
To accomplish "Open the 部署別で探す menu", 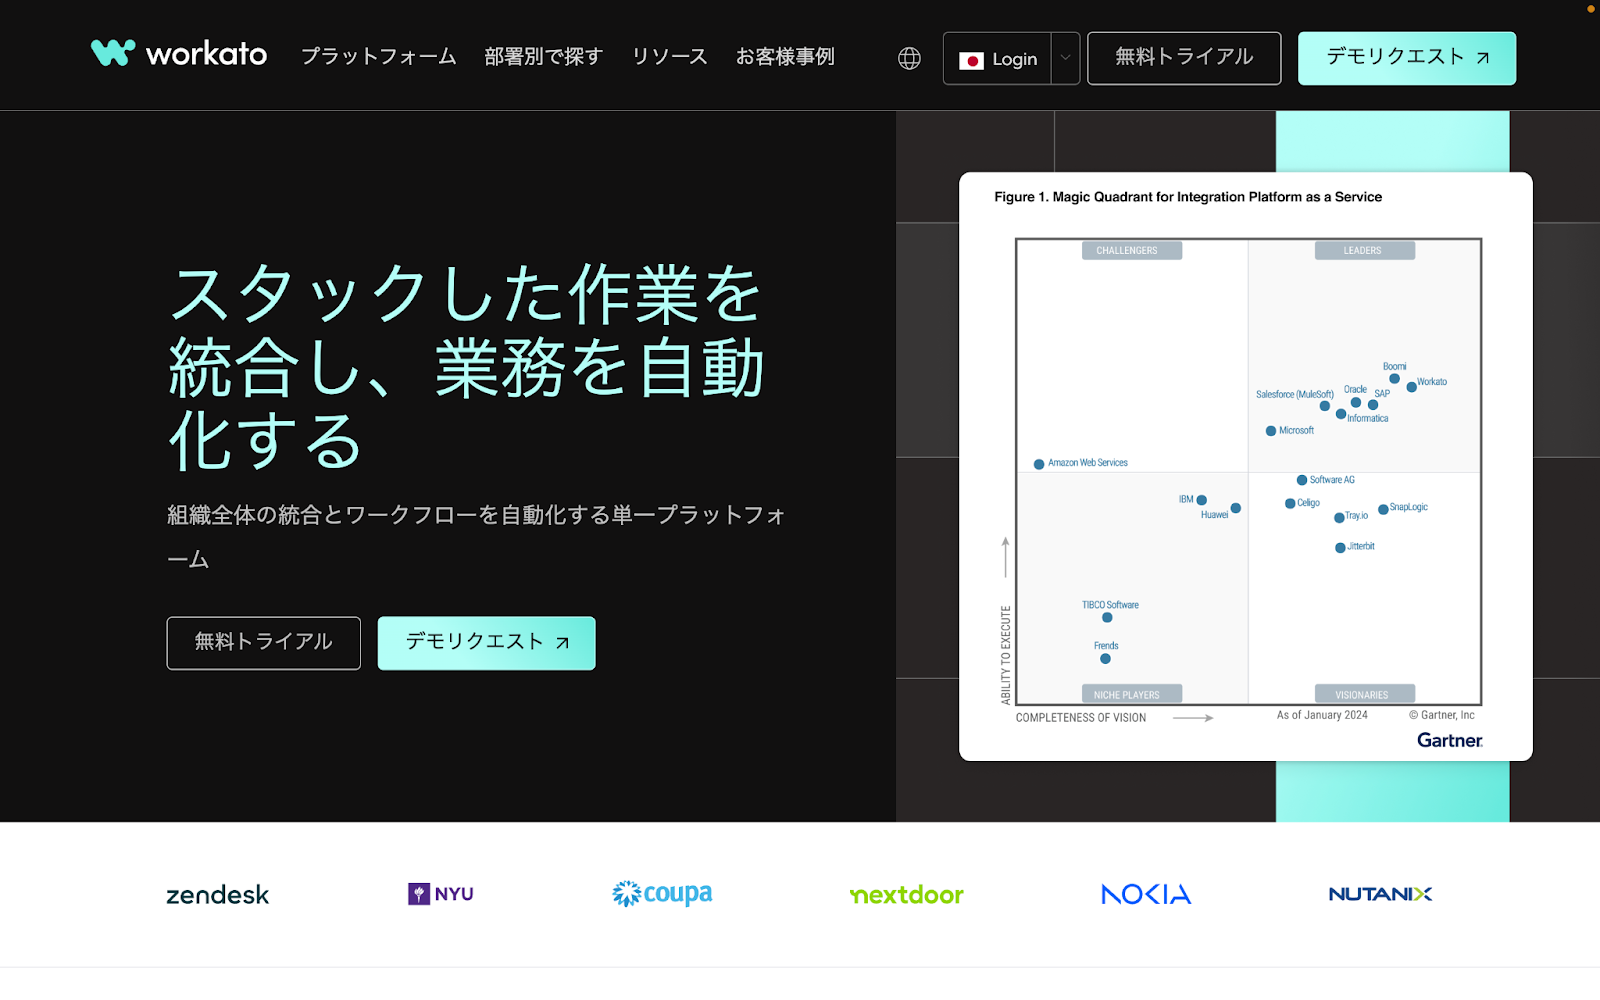I will click(544, 57).
